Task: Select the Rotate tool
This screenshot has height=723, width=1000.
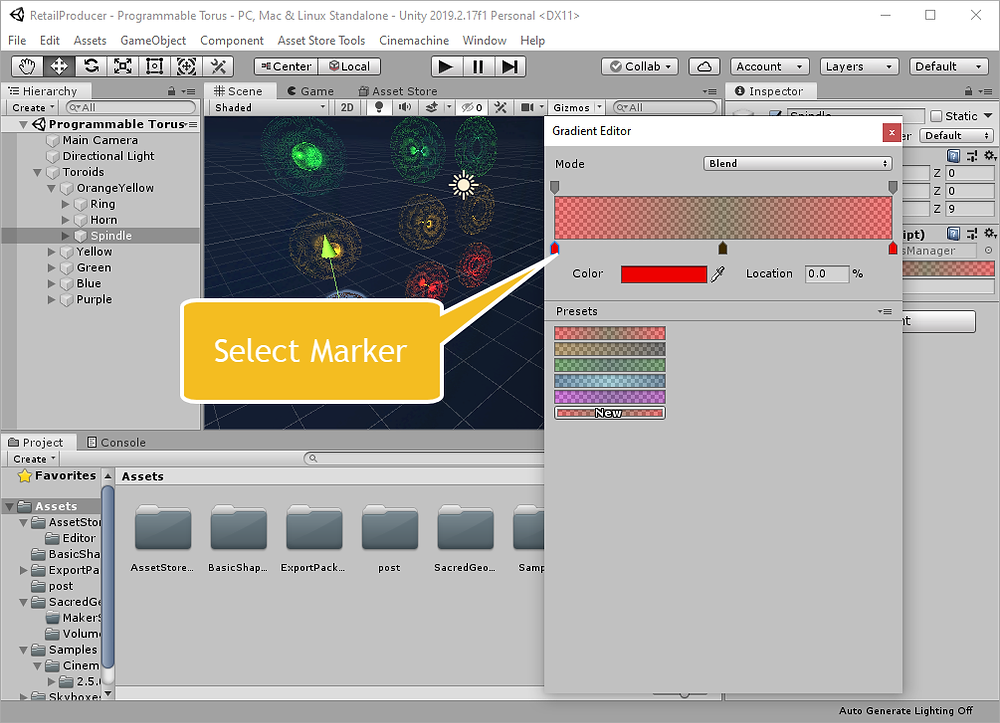Action: [x=91, y=66]
